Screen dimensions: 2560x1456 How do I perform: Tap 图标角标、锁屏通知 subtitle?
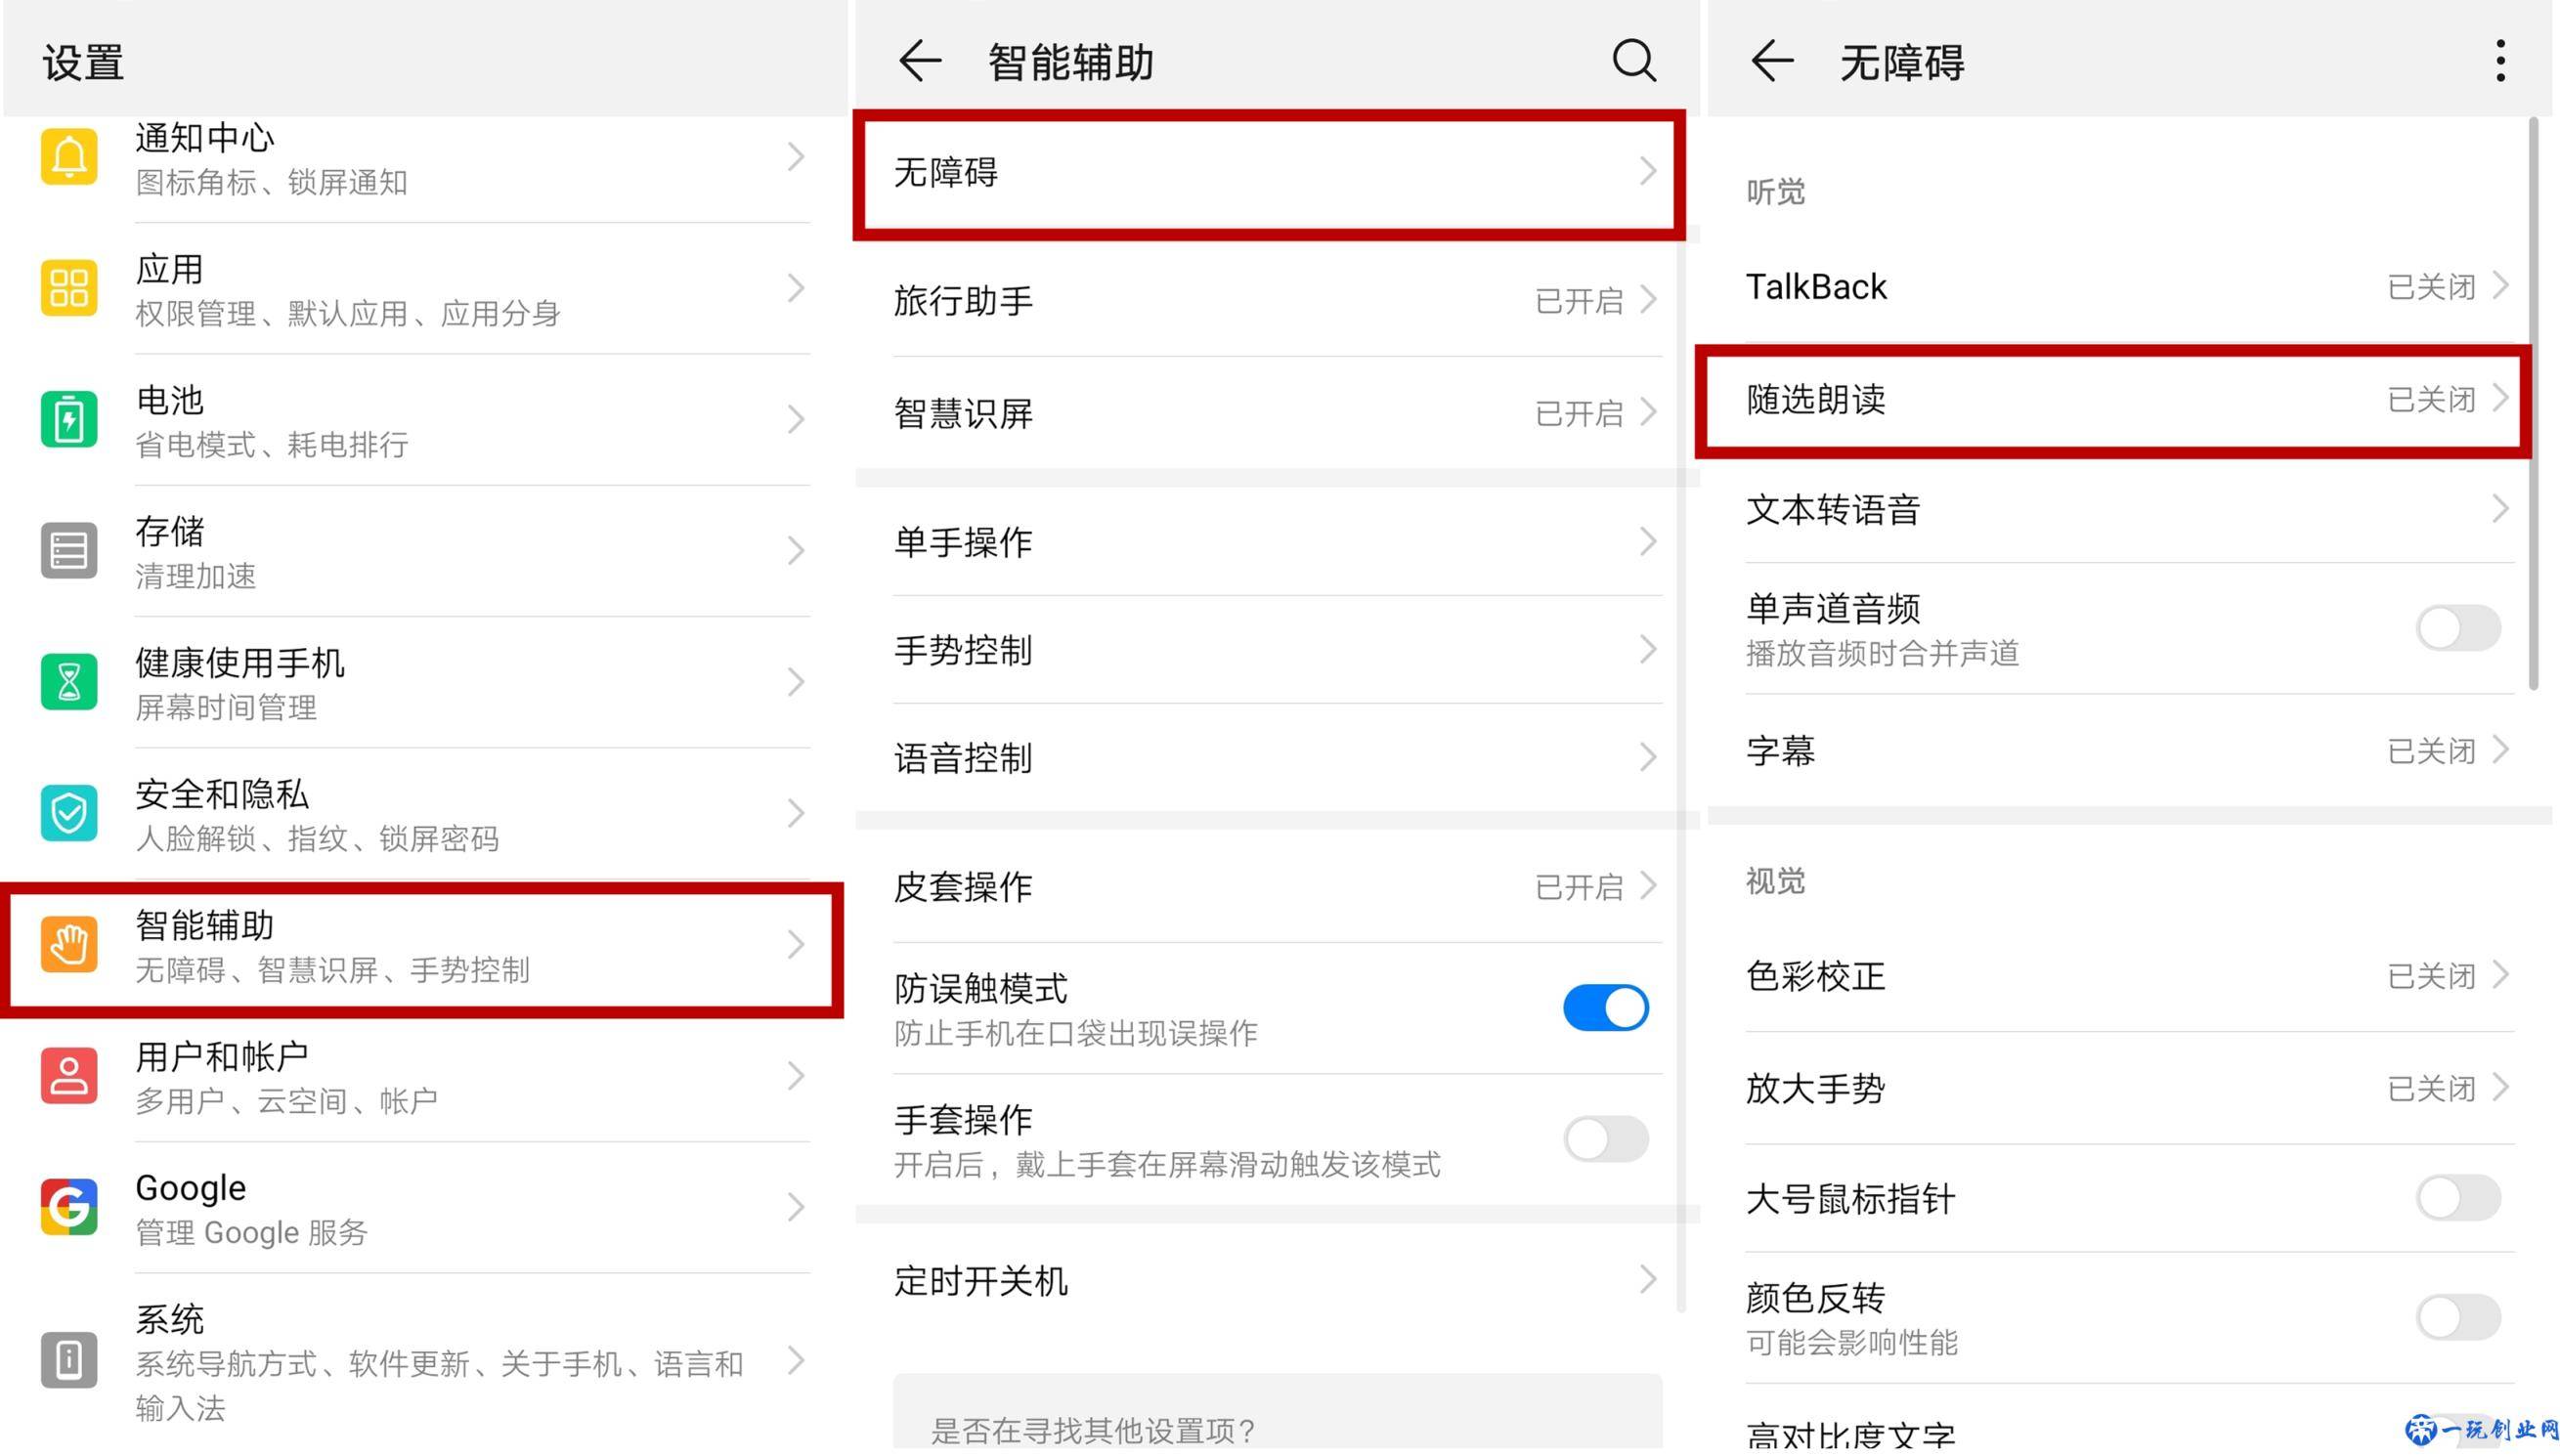[271, 182]
